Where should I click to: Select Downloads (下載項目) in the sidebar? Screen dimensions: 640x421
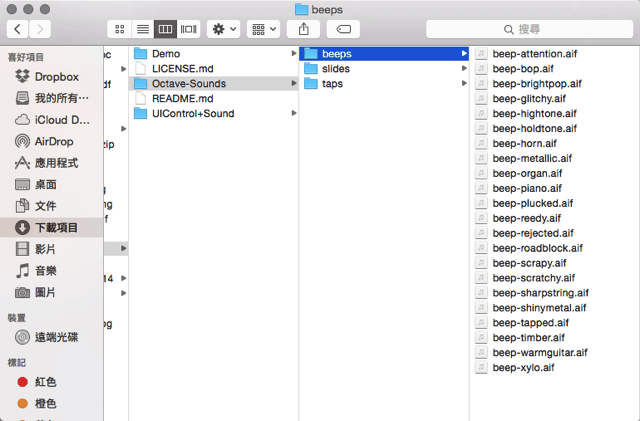pos(51,227)
